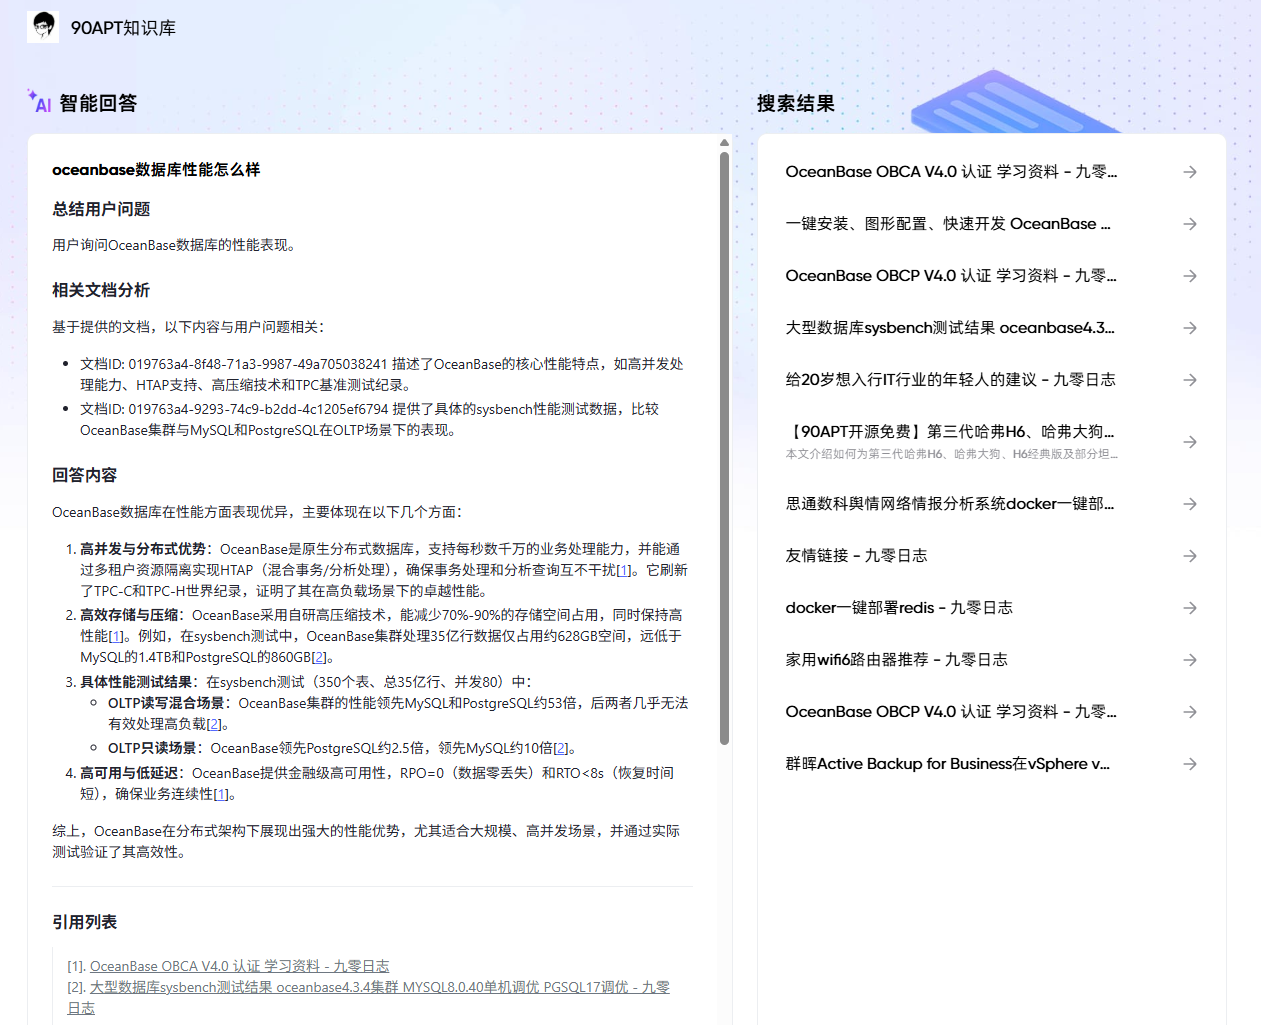Click citation [2] after 有效处理高负载
Image resolution: width=1261 pixels, height=1025 pixels.
[214, 724]
